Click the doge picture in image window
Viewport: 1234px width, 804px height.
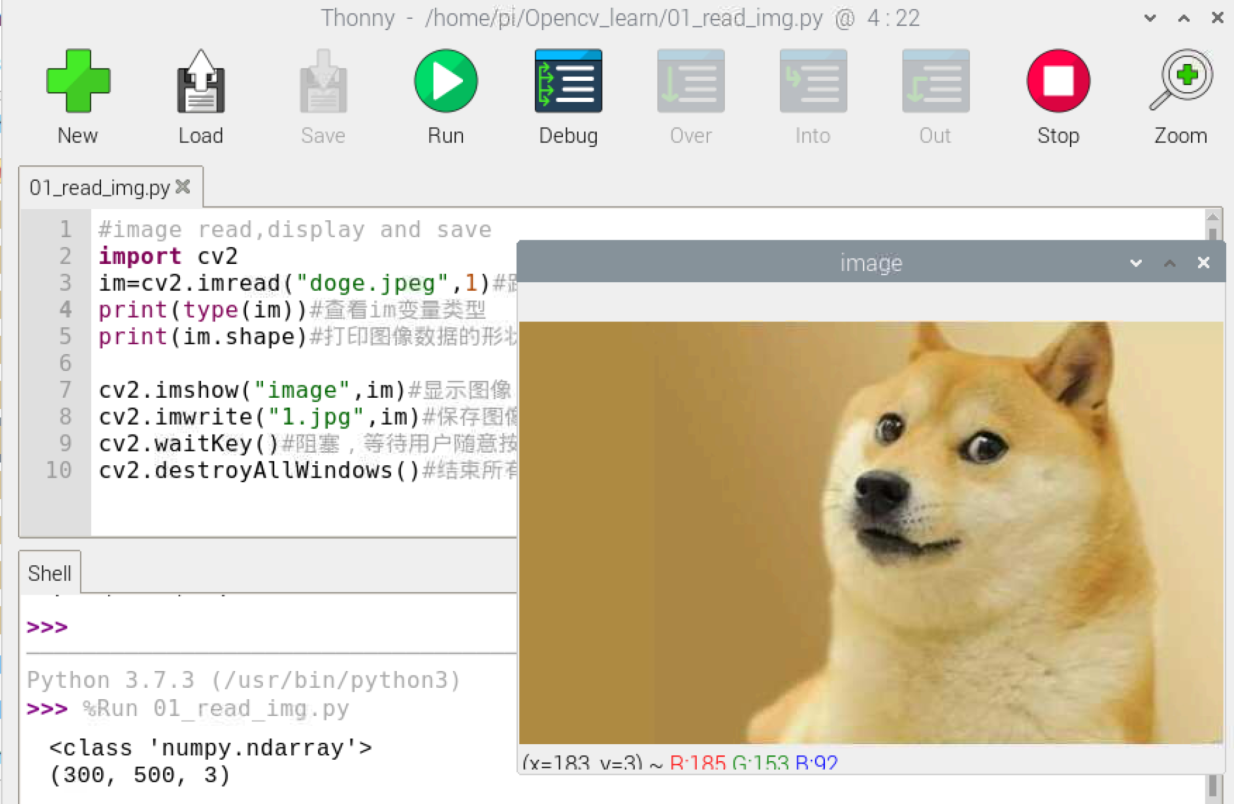coord(871,532)
